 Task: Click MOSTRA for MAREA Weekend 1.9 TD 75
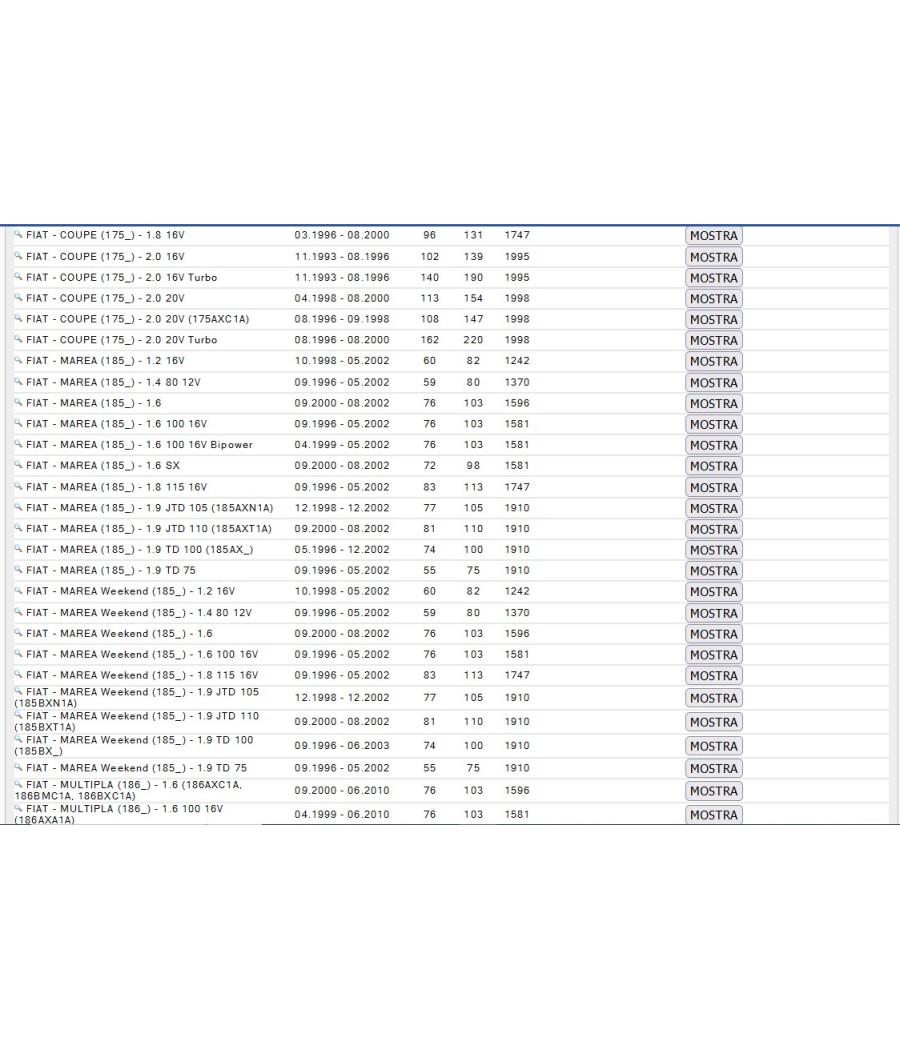click(714, 769)
